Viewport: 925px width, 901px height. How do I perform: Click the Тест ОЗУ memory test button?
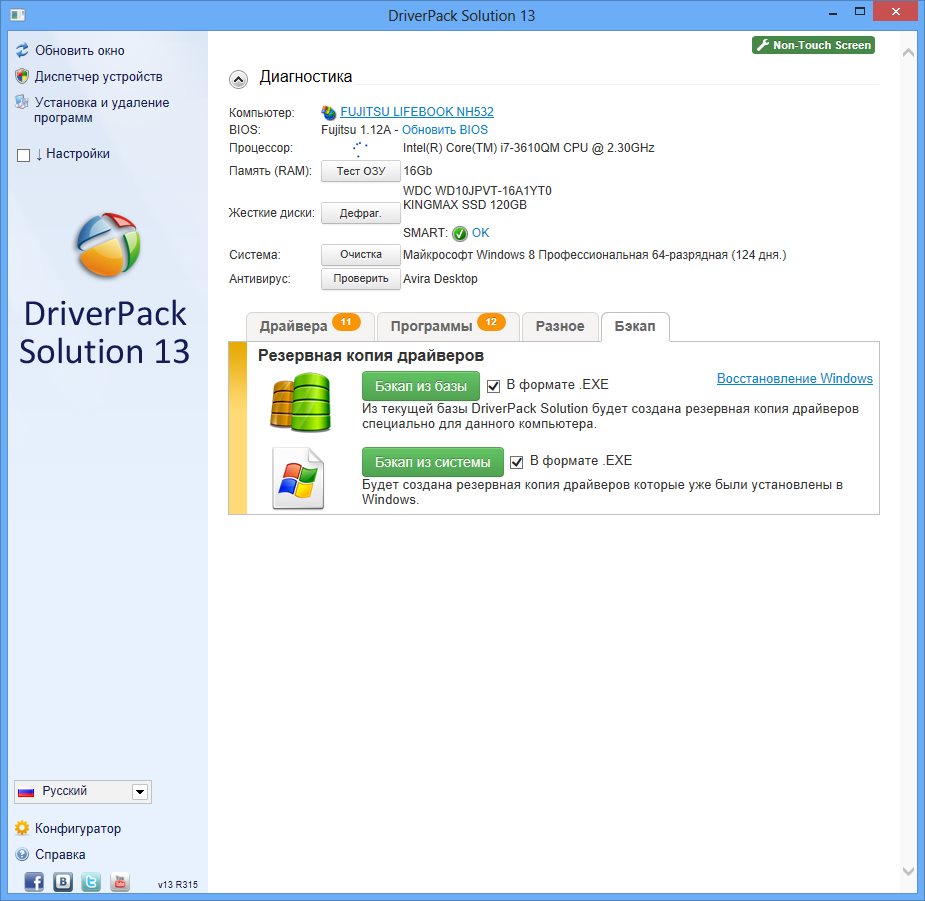pyautogui.click(x=360, y=171)
